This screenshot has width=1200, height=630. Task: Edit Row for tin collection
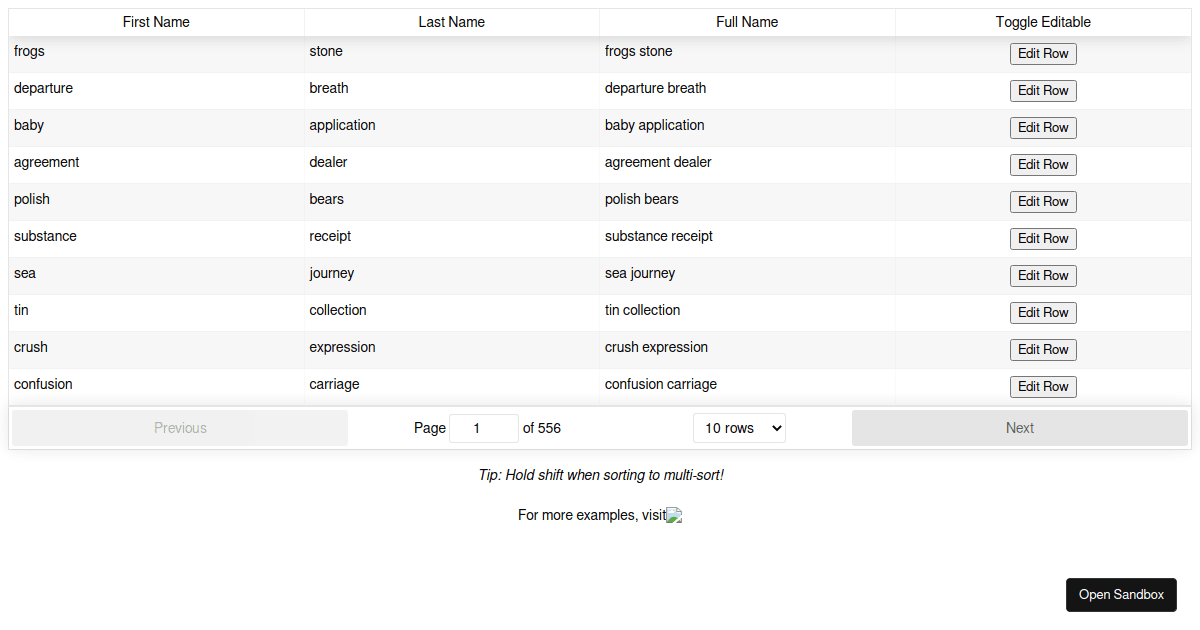point(1043,312)
